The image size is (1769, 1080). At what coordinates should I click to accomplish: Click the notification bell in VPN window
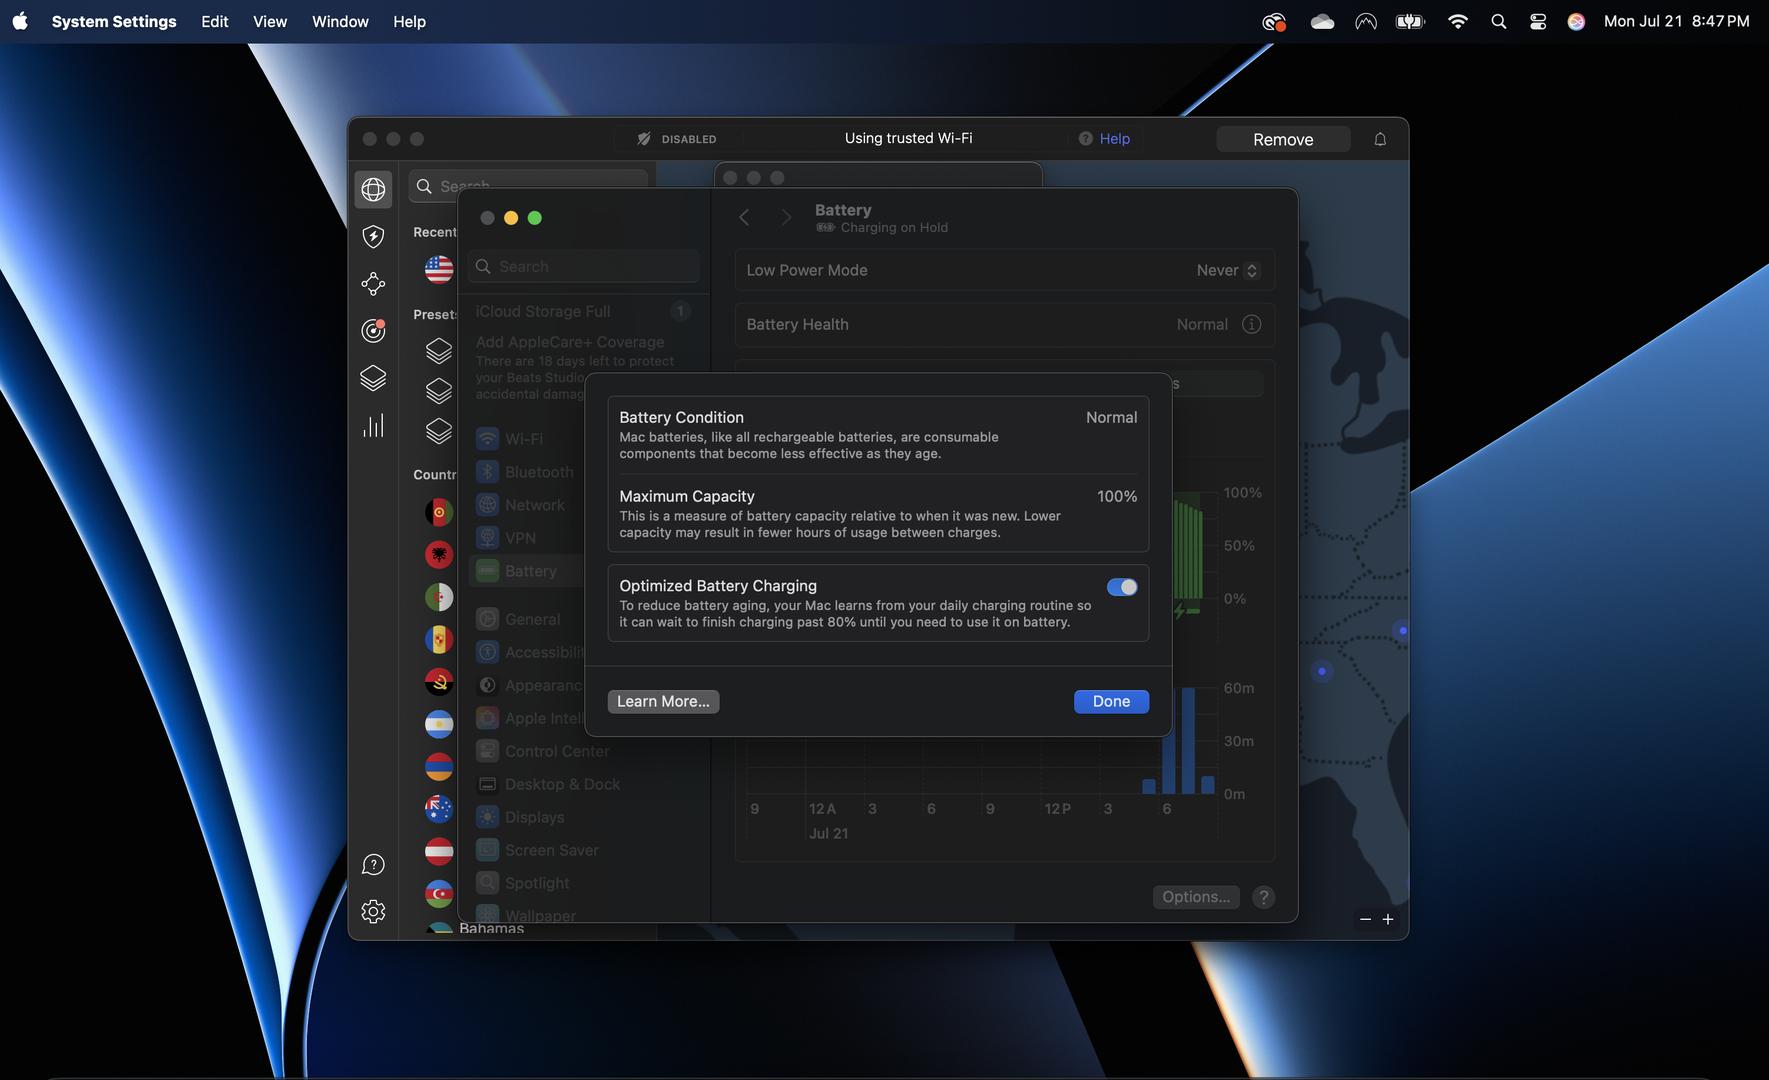1380,139
